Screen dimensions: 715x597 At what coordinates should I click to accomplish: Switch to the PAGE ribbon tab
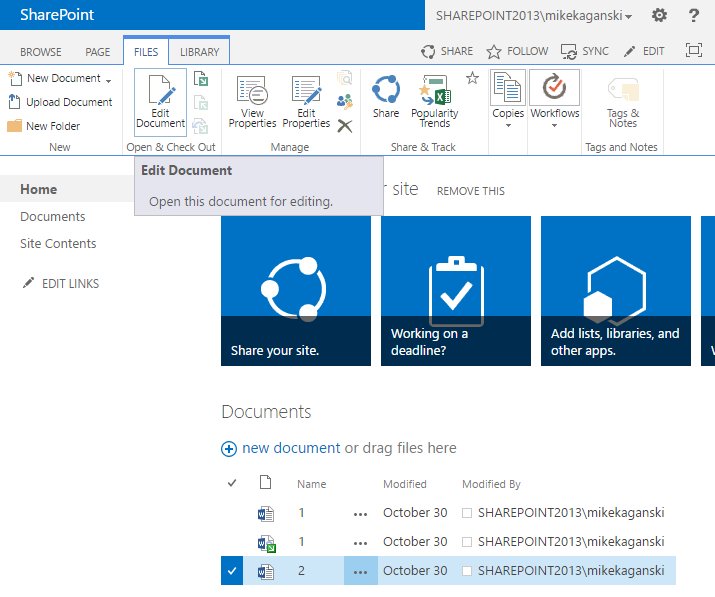(x=98, y=52)
